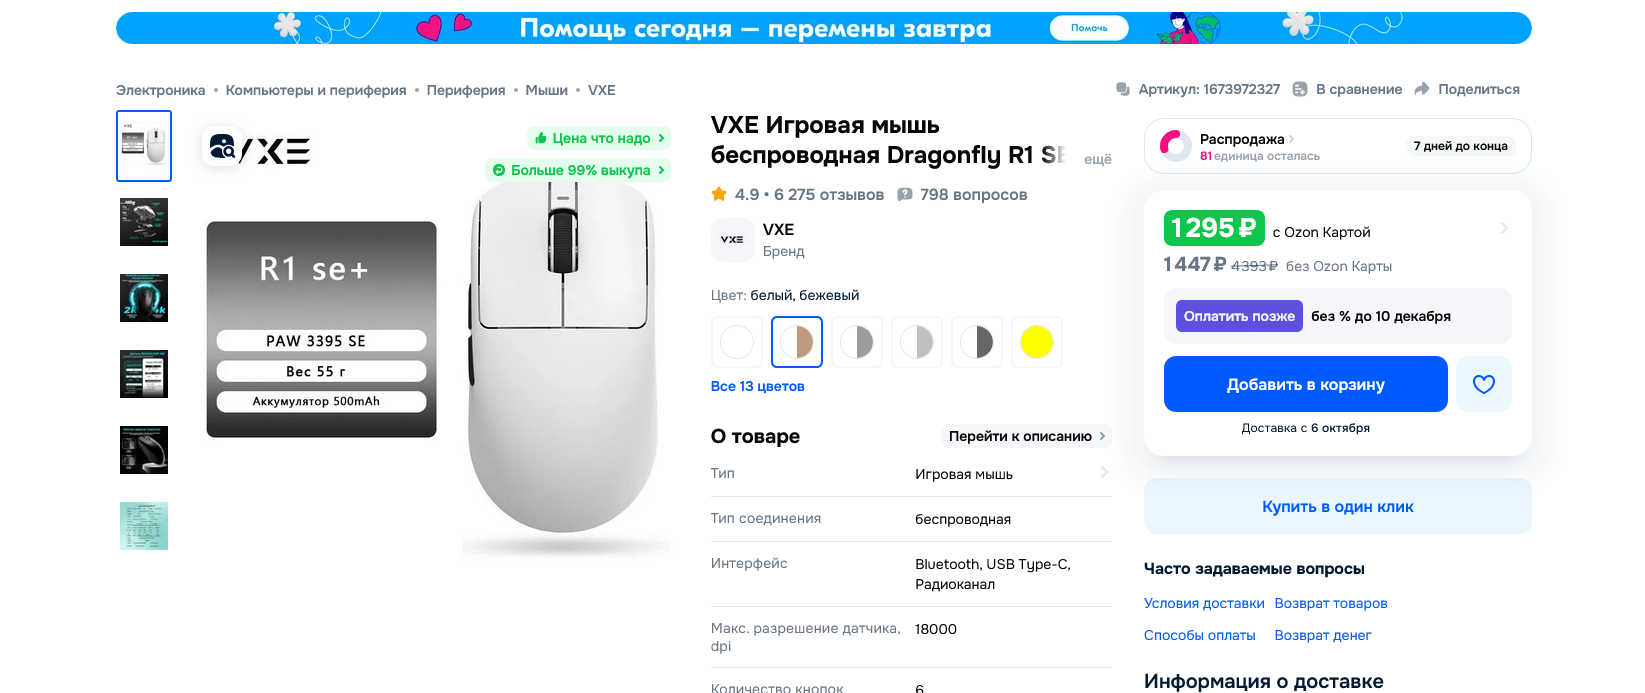Viewport: 1645px width, 693px height.
Task: Open the second product thumbnail image
Action: 144,222
